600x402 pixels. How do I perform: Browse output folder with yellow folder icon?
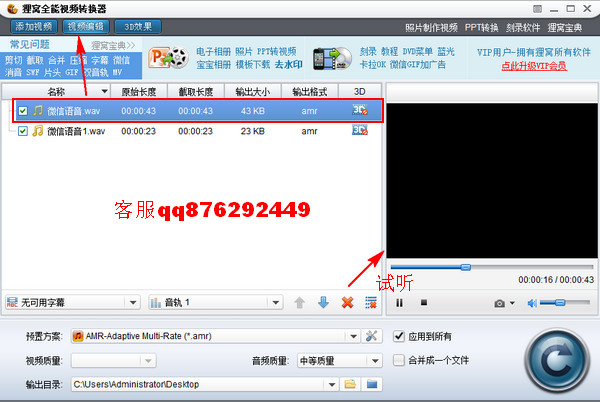pos(350,384)
